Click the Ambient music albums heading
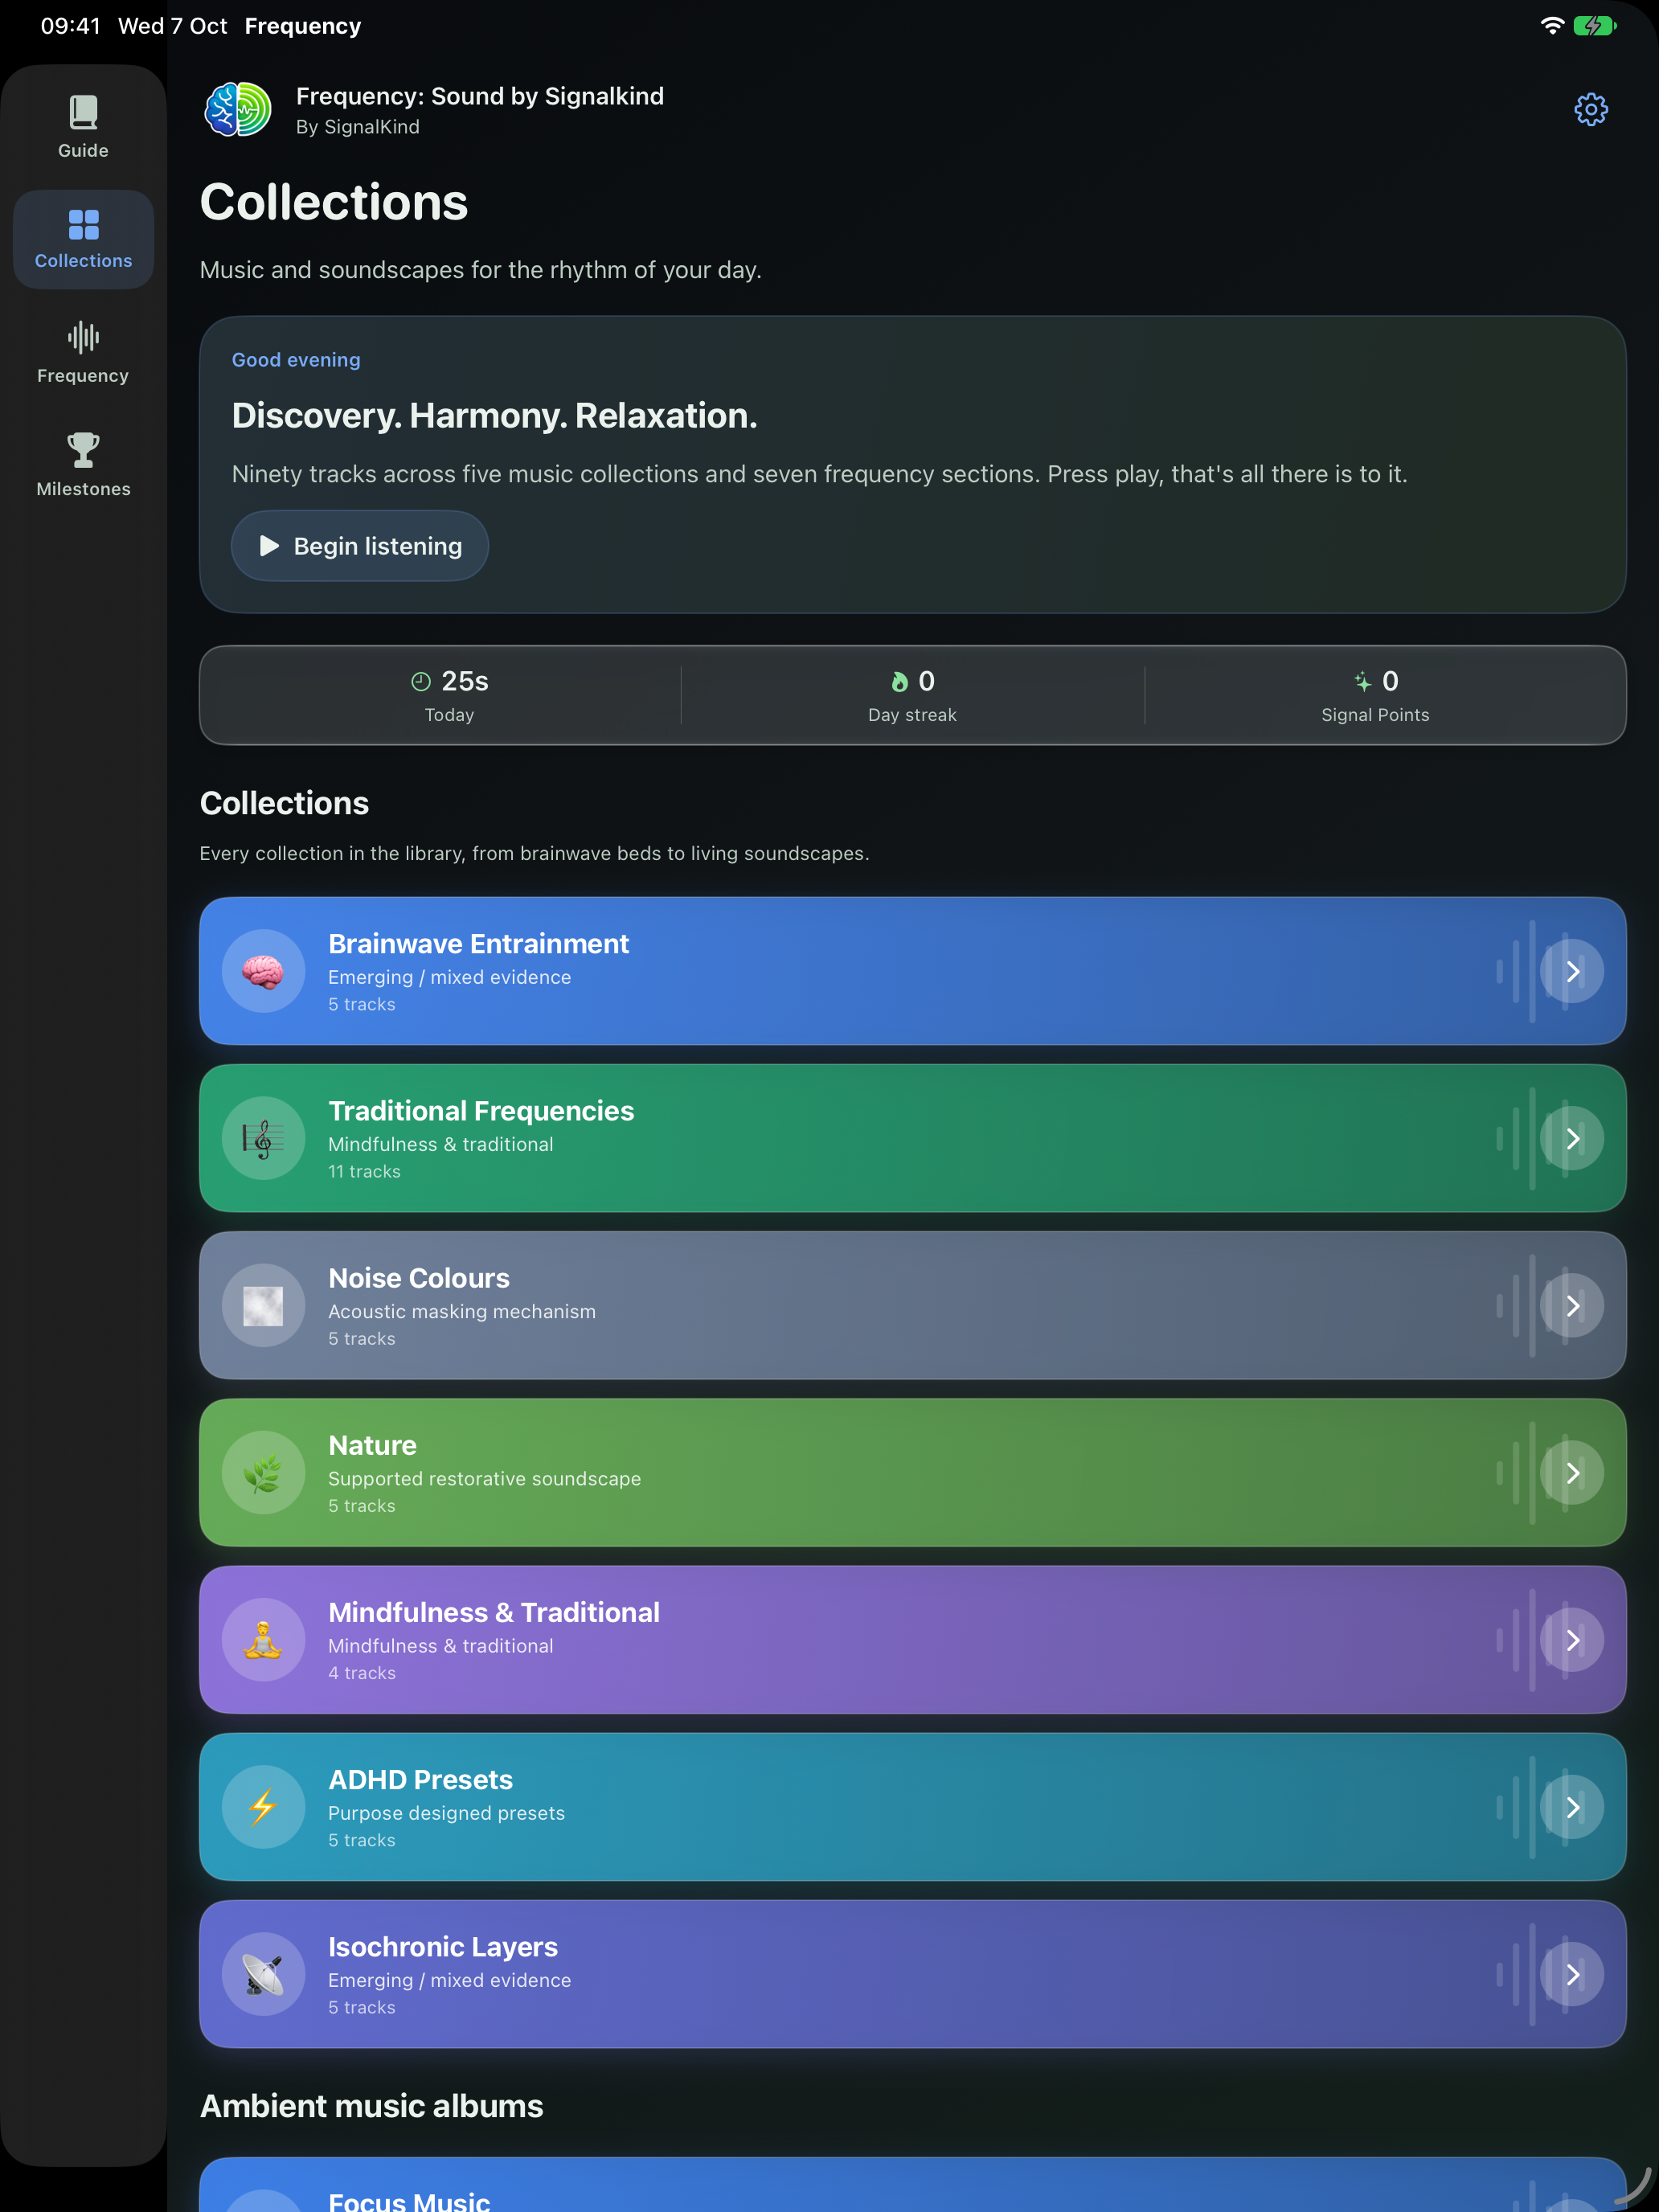The height and width of the screenshot is (2212, 1659). [371, 2106]
